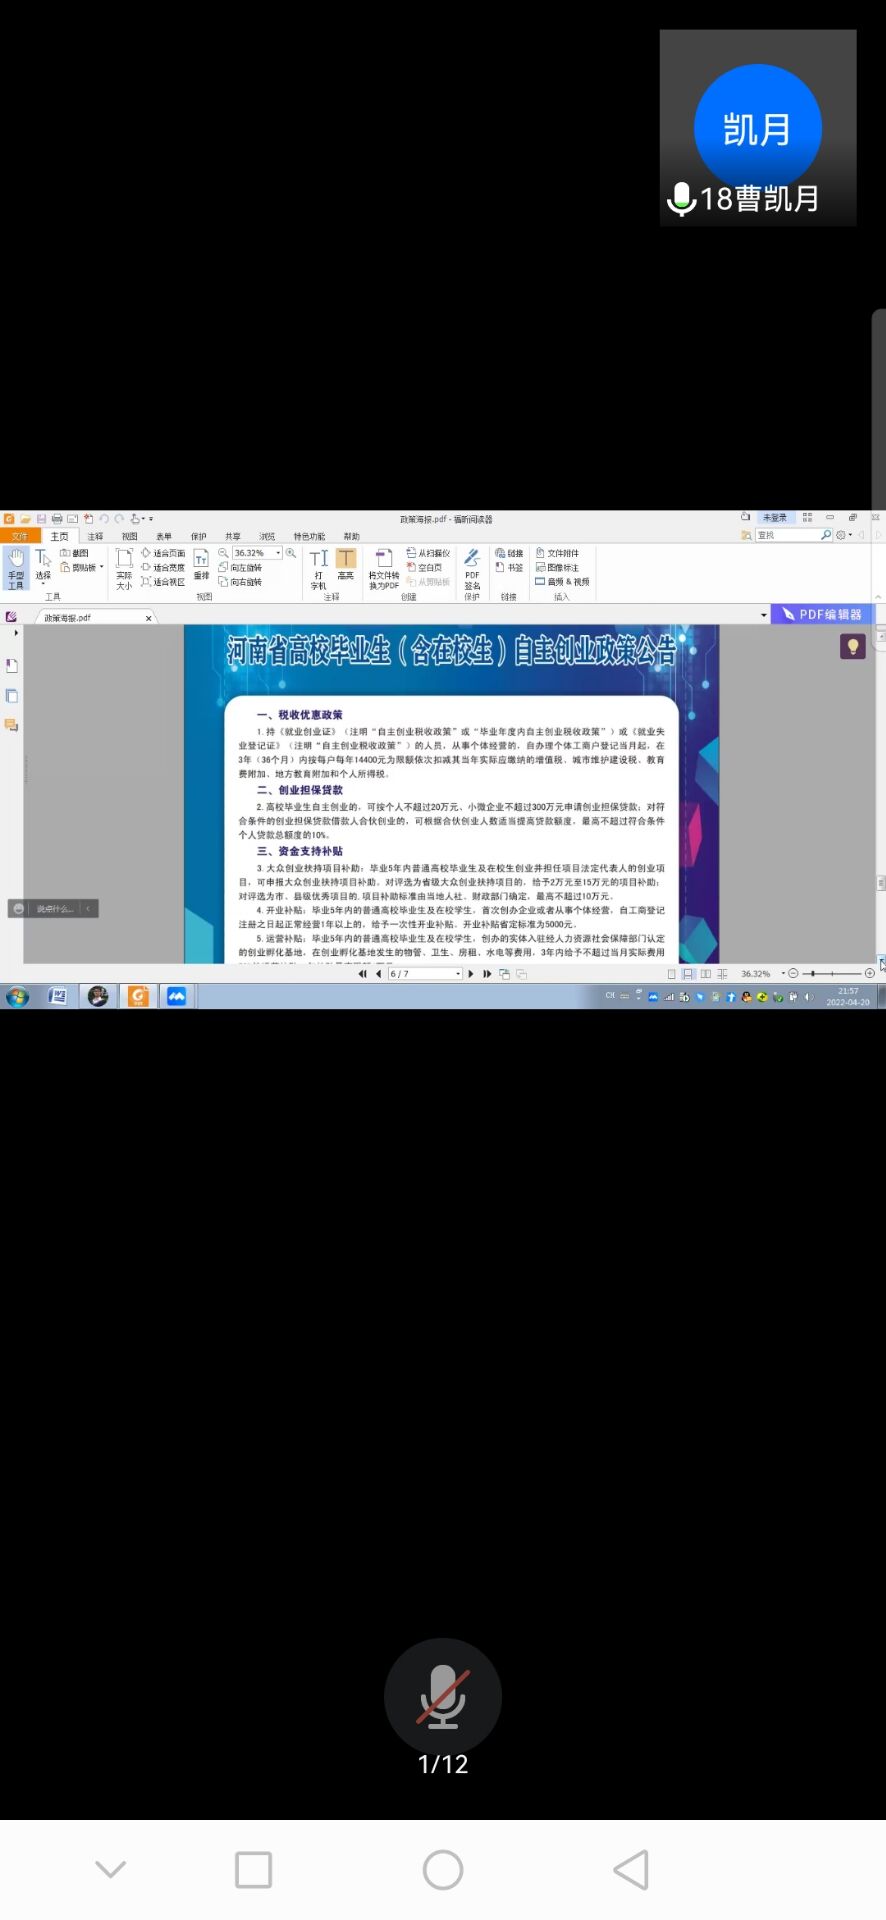Open the File menu tab

[x=20, y=537]
